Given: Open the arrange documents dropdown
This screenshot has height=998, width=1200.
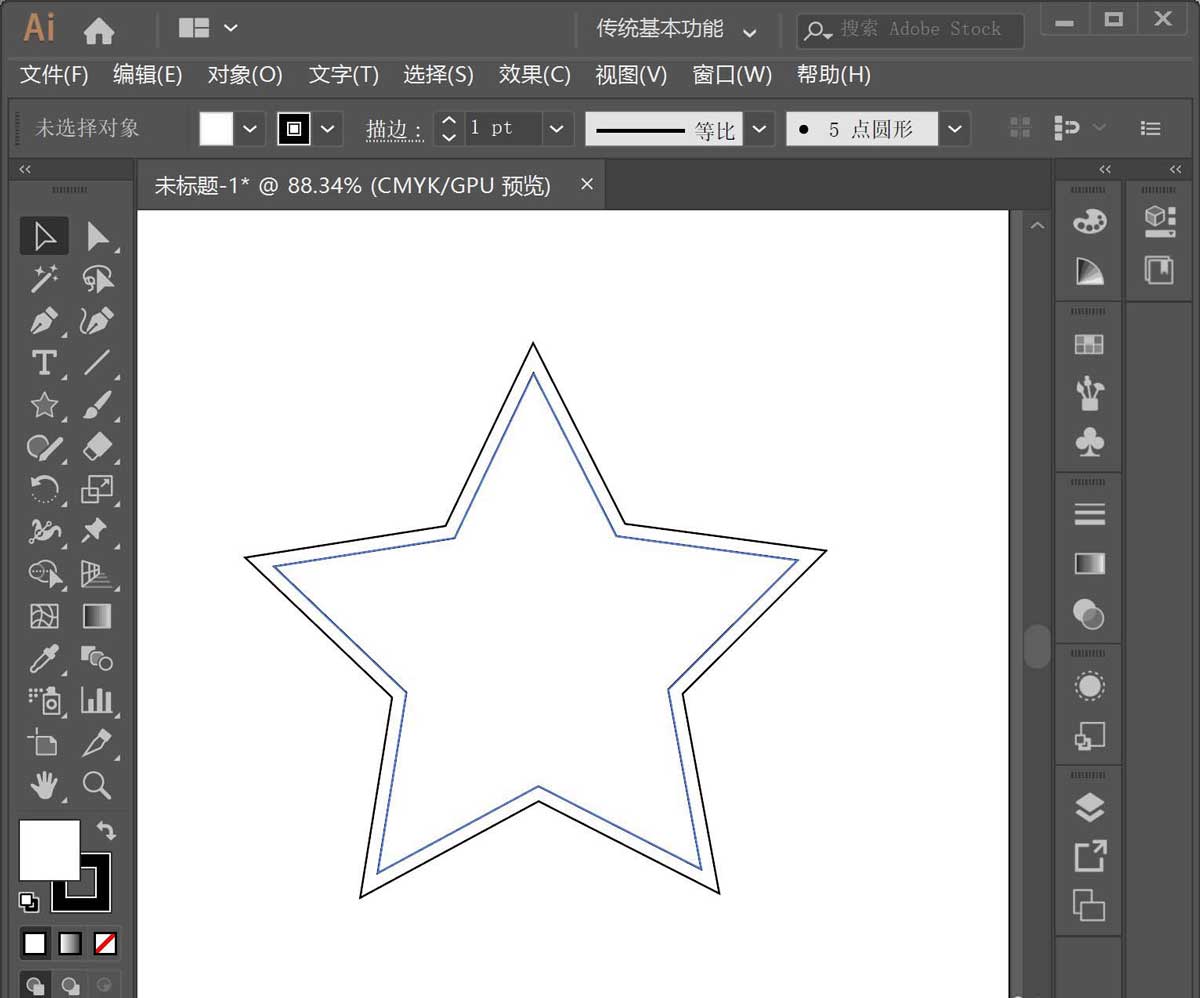Looking at the screenshot, I should pyautogui.click(x=208, y=28).
